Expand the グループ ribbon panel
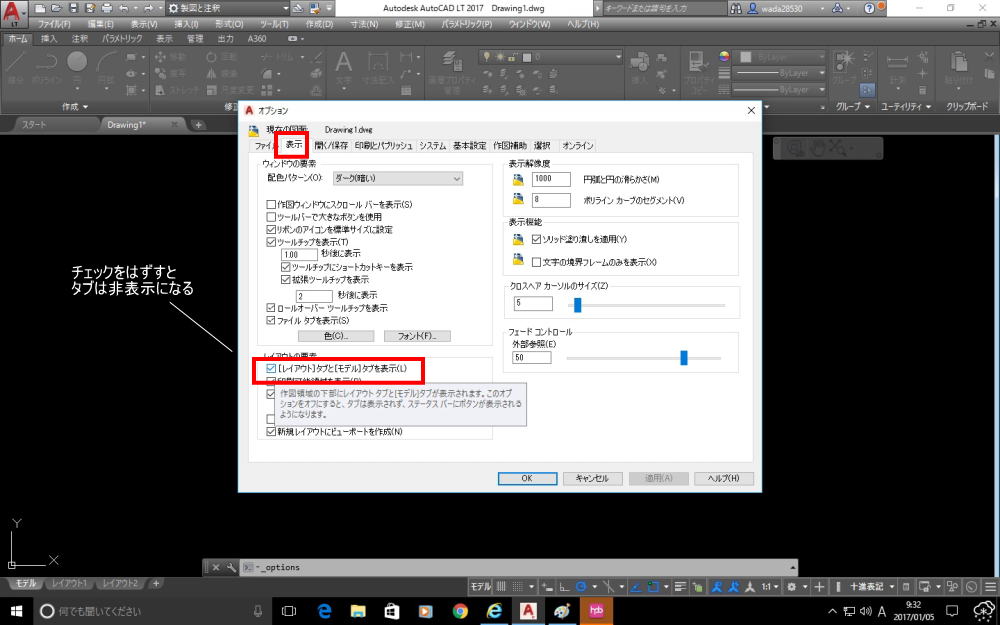This screenshot has height=625, width=1000. pos(852,107)
